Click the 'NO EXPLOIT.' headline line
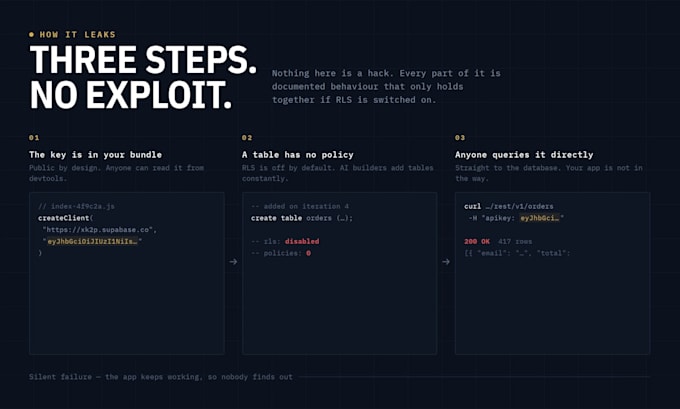Screen dimensions: 680x409 pos(131,95)
